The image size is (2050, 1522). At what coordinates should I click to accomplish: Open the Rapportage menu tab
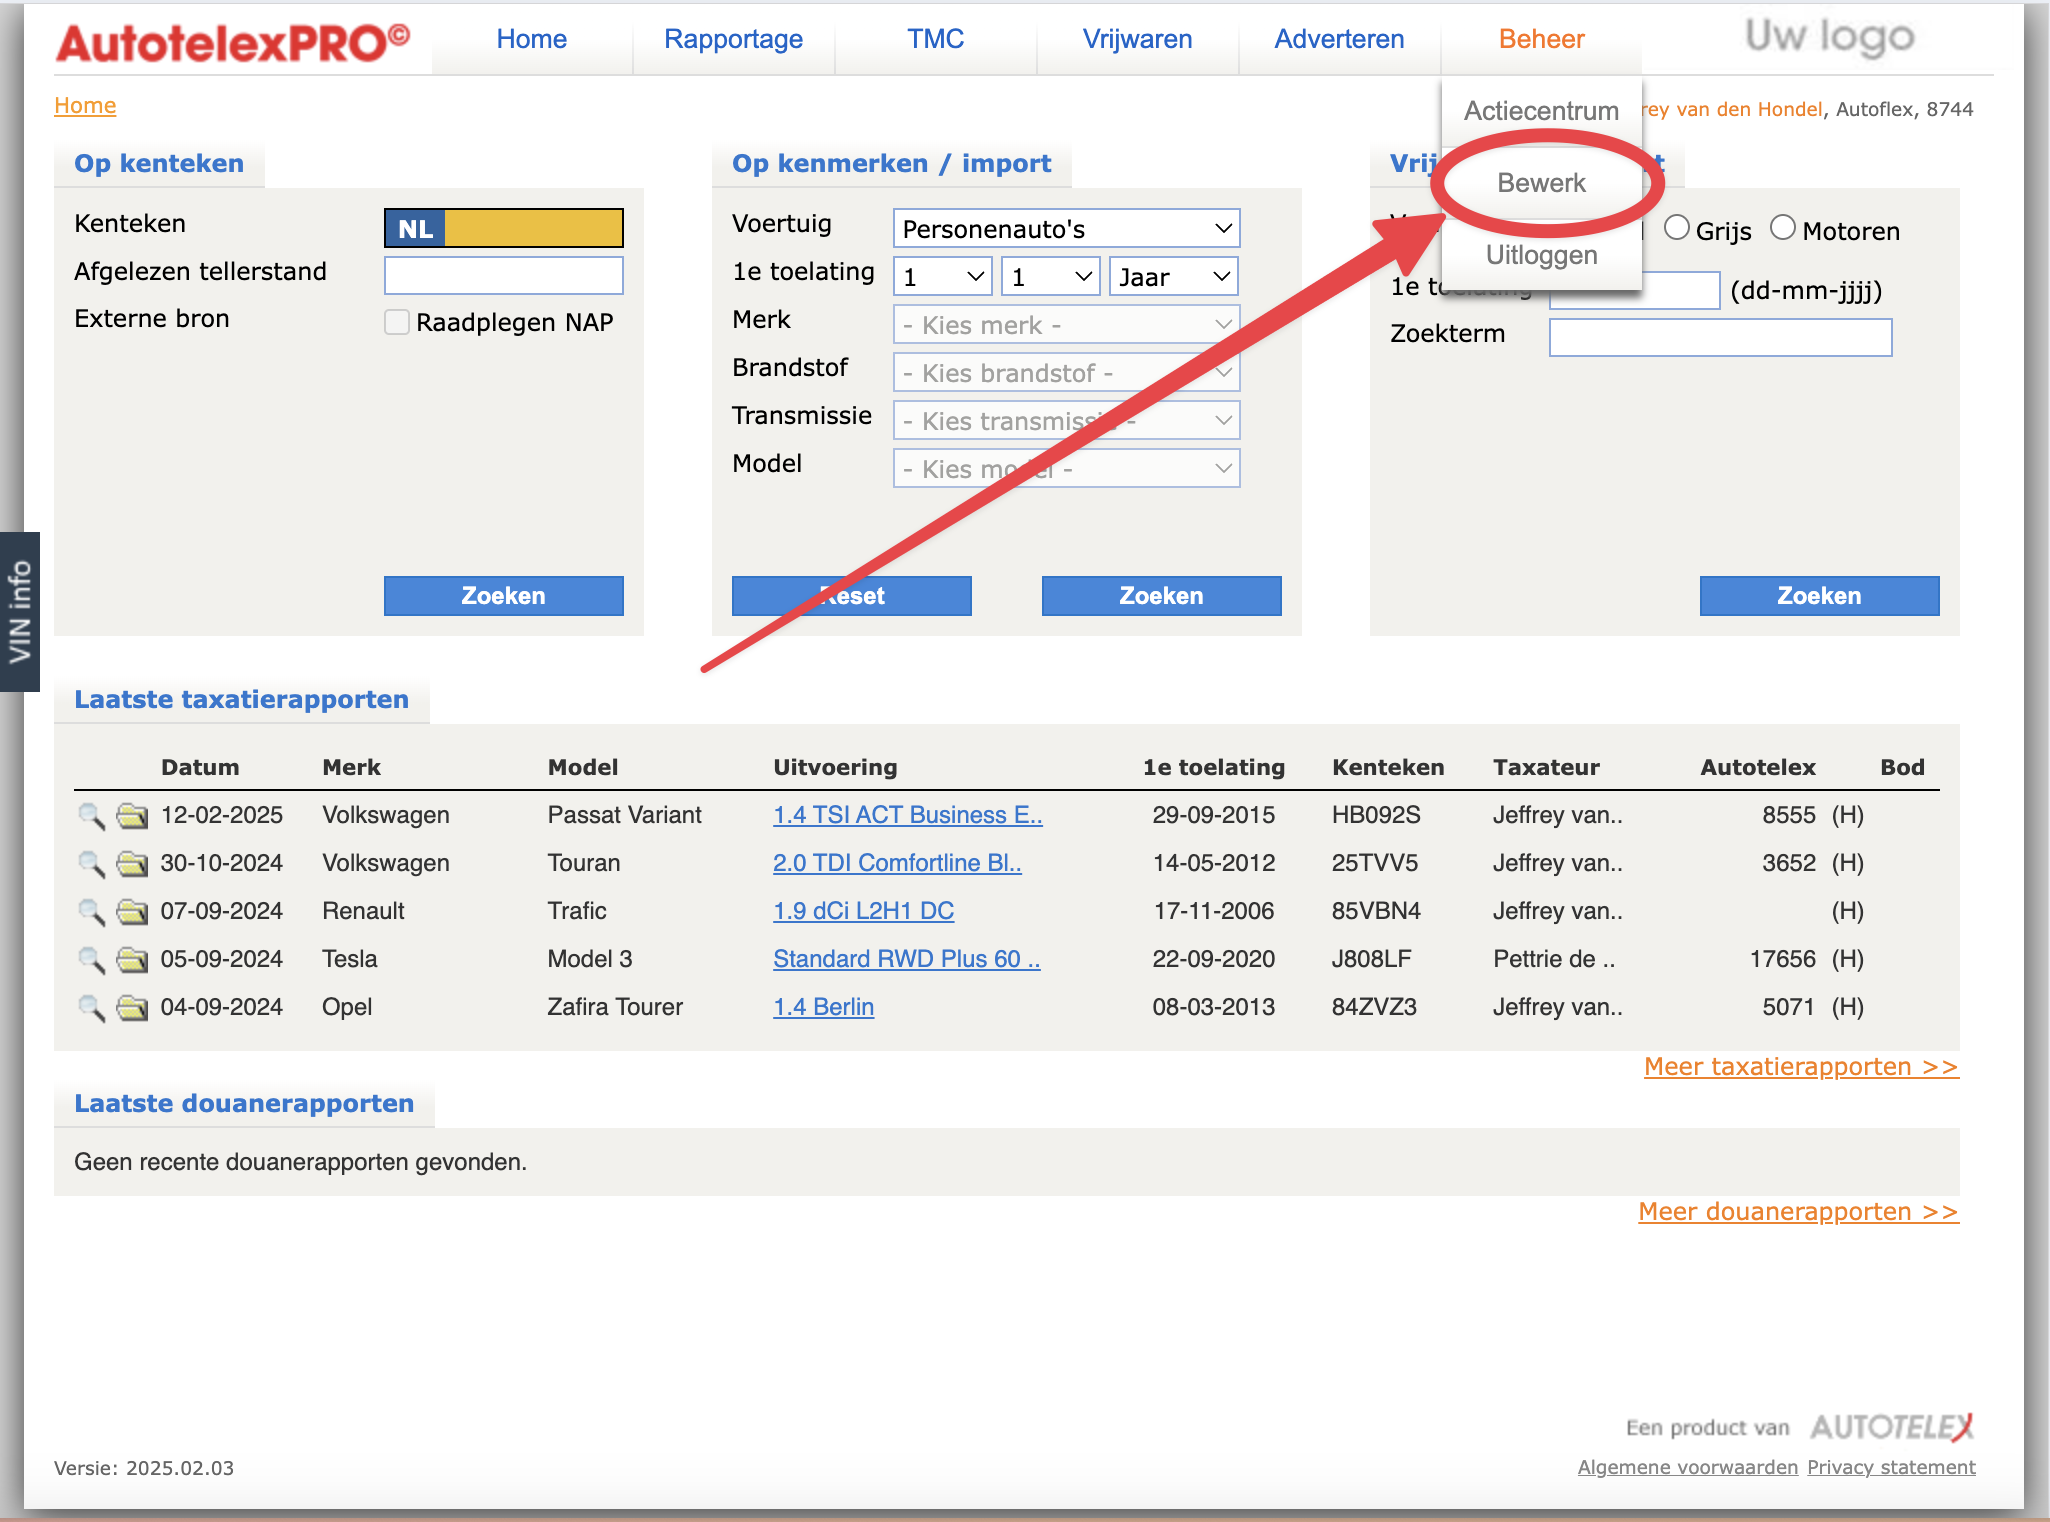pos(733,39)
